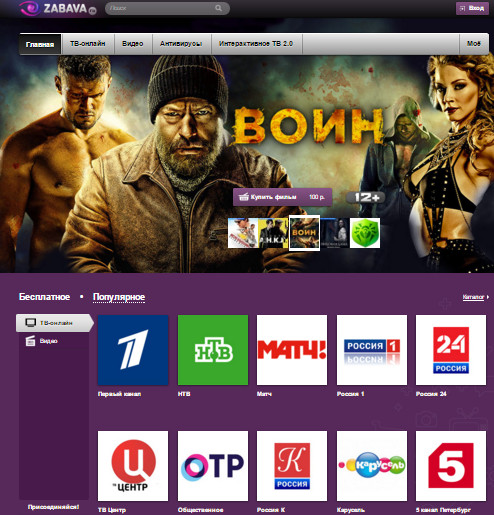The width and height of the screenshot is (494, 515).
Task: Click the Первый канал text label
Action: click(x=119, y=394)
